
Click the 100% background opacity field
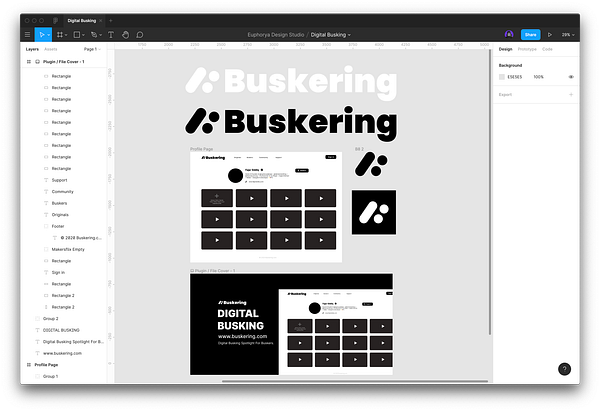click(538, 77)
